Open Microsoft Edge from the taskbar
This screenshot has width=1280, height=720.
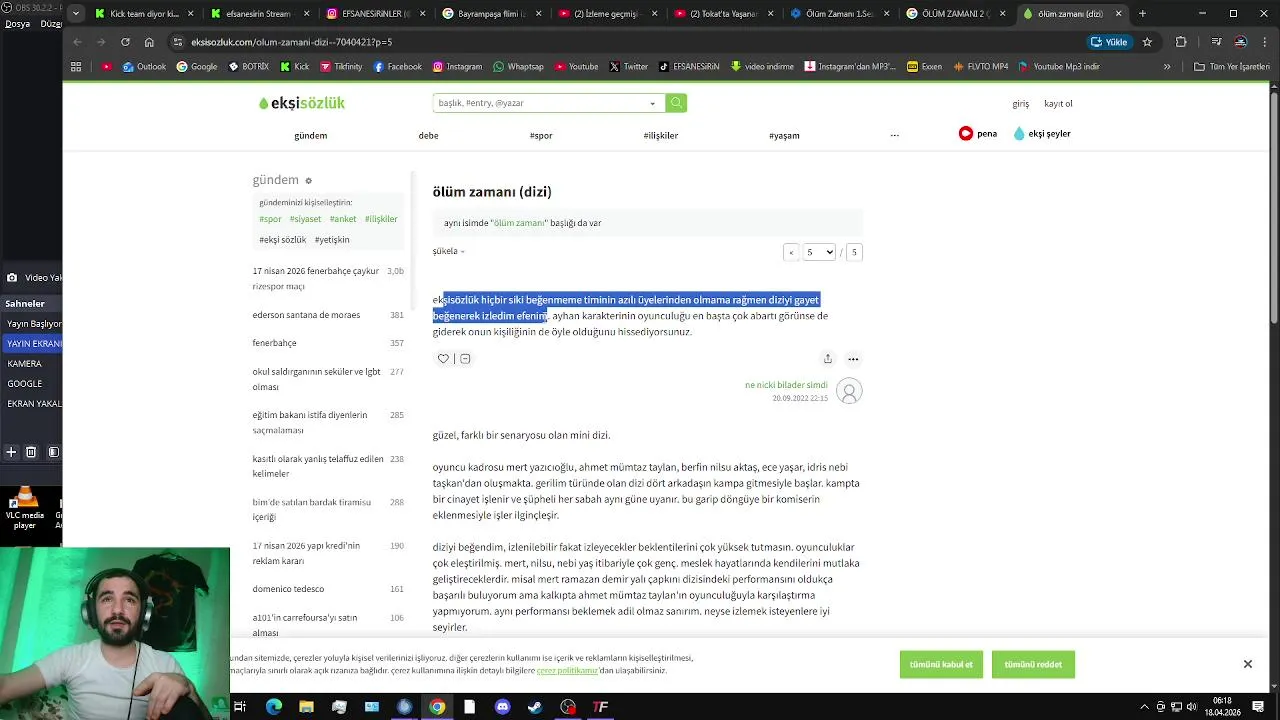pyautogui.click(x=273, y=707)
